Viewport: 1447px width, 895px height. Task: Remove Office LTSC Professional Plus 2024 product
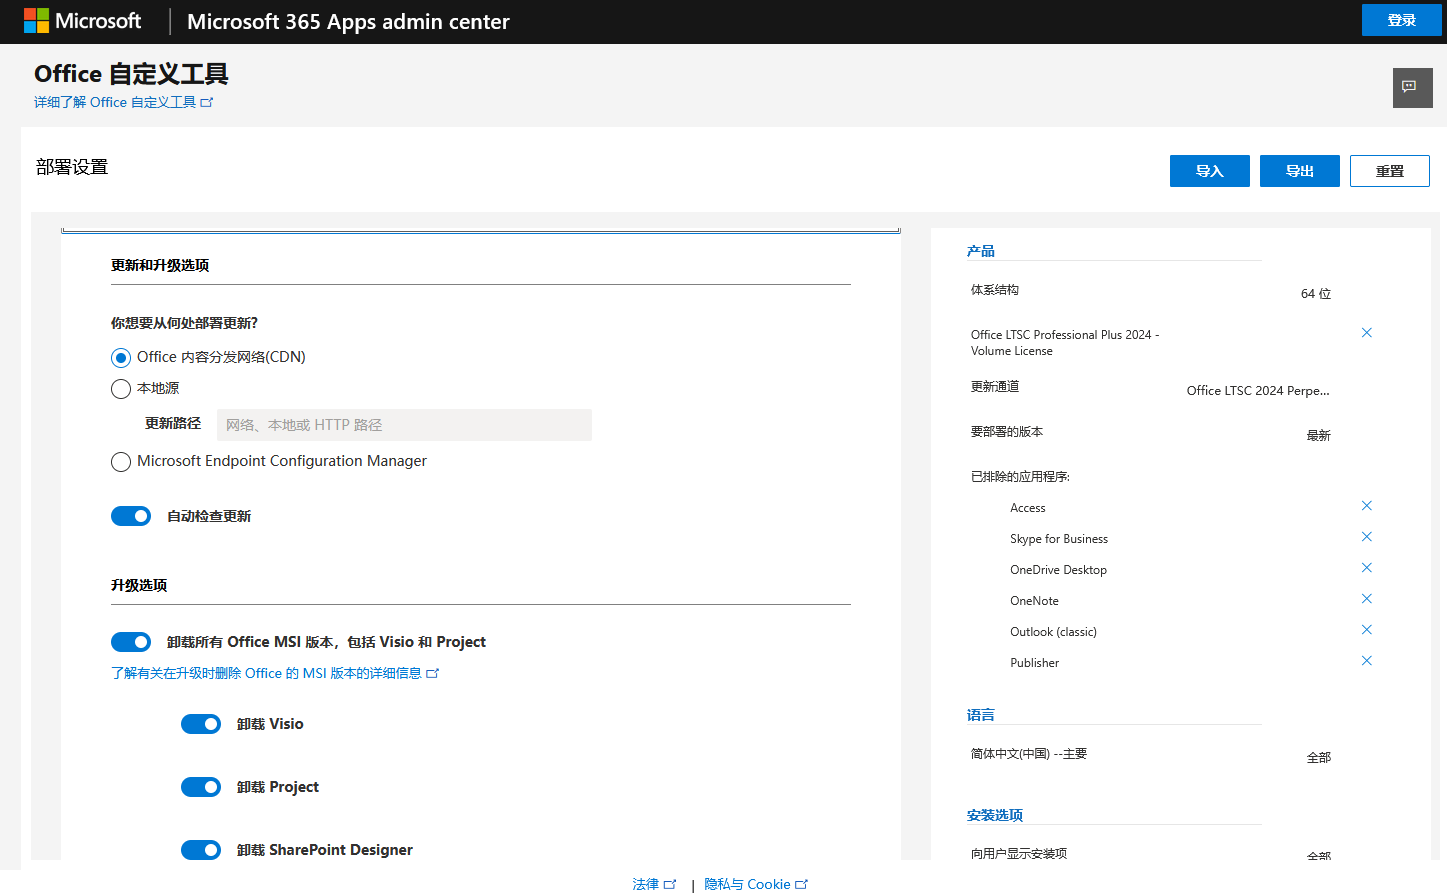(x=1367, y=333)
